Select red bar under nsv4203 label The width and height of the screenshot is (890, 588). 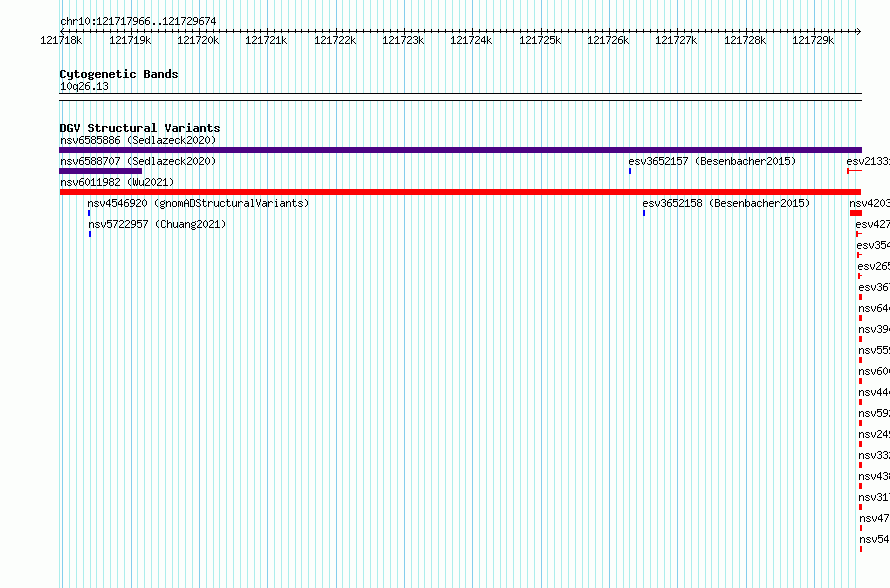(856, 213)
